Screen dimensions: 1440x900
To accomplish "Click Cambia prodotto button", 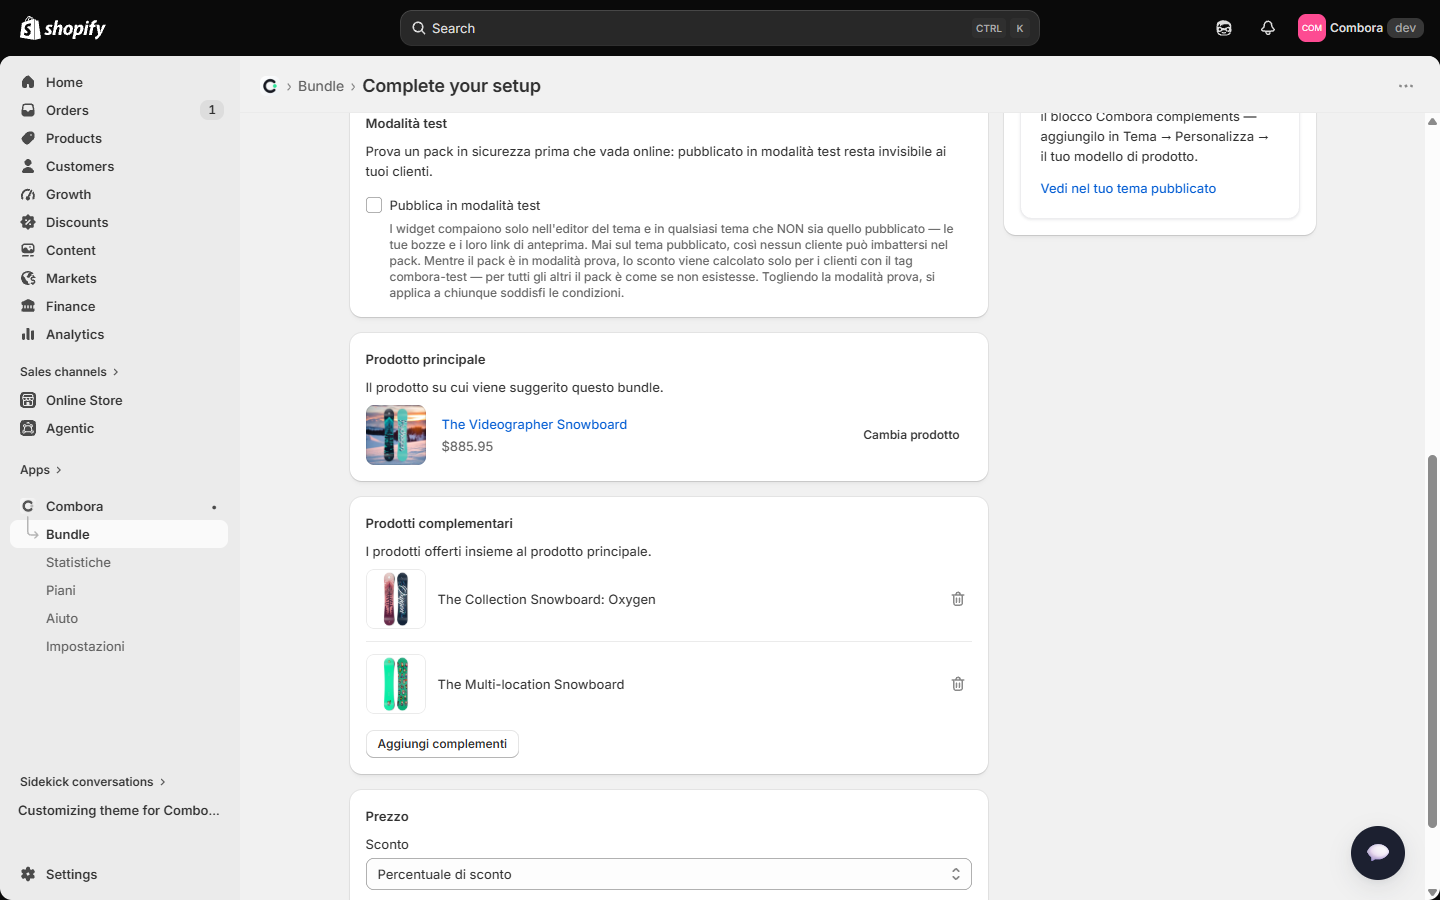I will click(x=911, y=435).
